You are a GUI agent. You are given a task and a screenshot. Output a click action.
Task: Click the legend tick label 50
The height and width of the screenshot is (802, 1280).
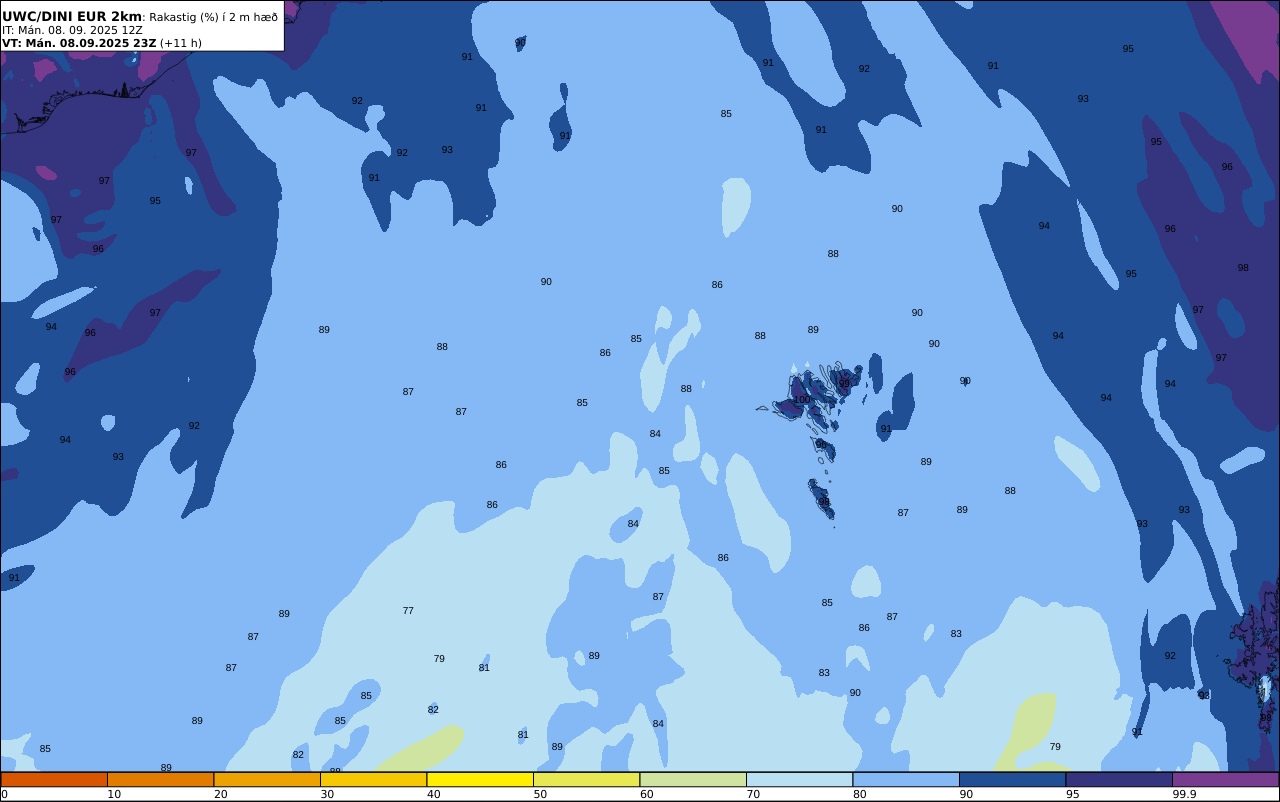(x=540, y=794)
